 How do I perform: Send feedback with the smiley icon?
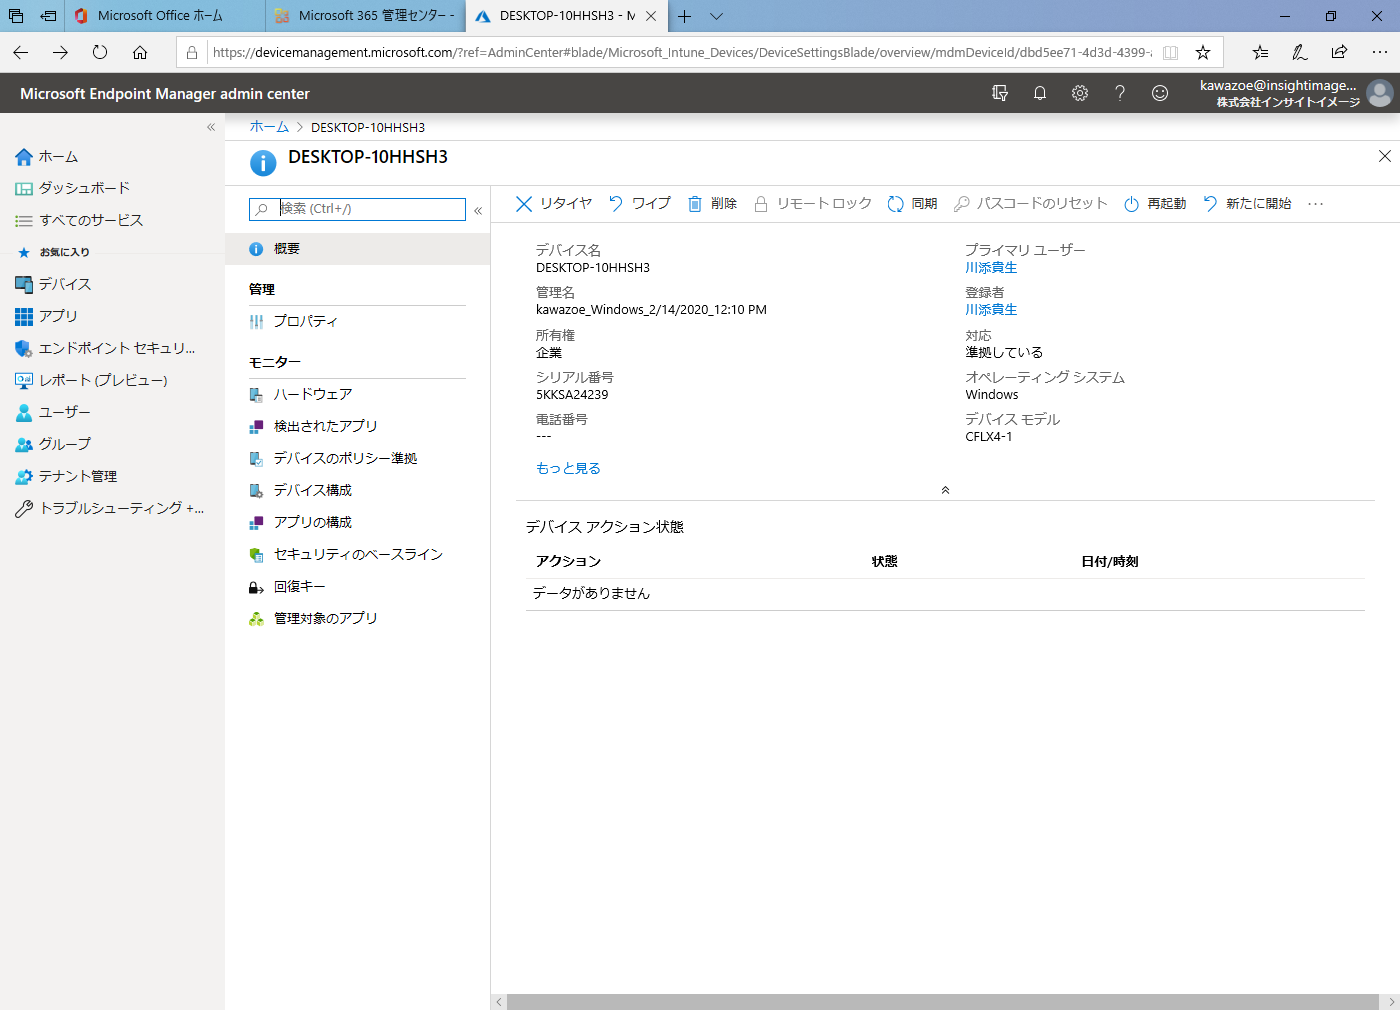(1160, 93)
